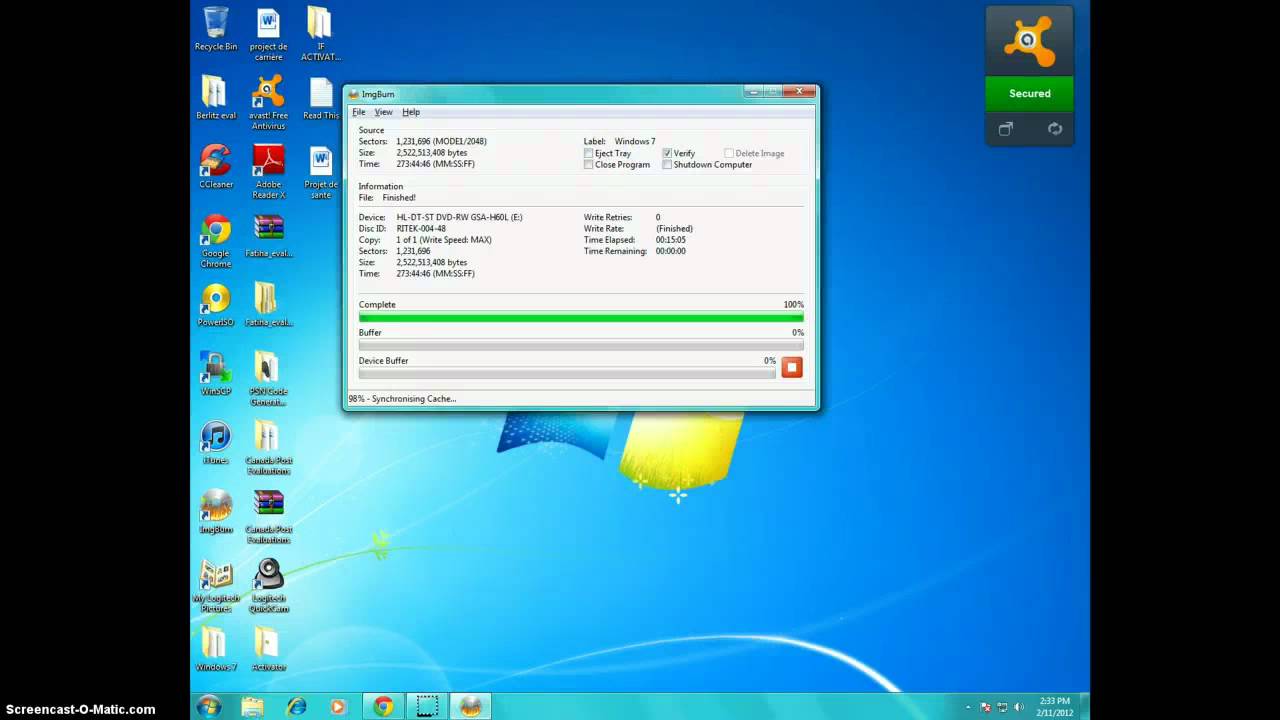Click the Google Chrome desktop shortcut
Image resolution: width=1280 pixels, height=720 pixels.
(x=216, y=241)
